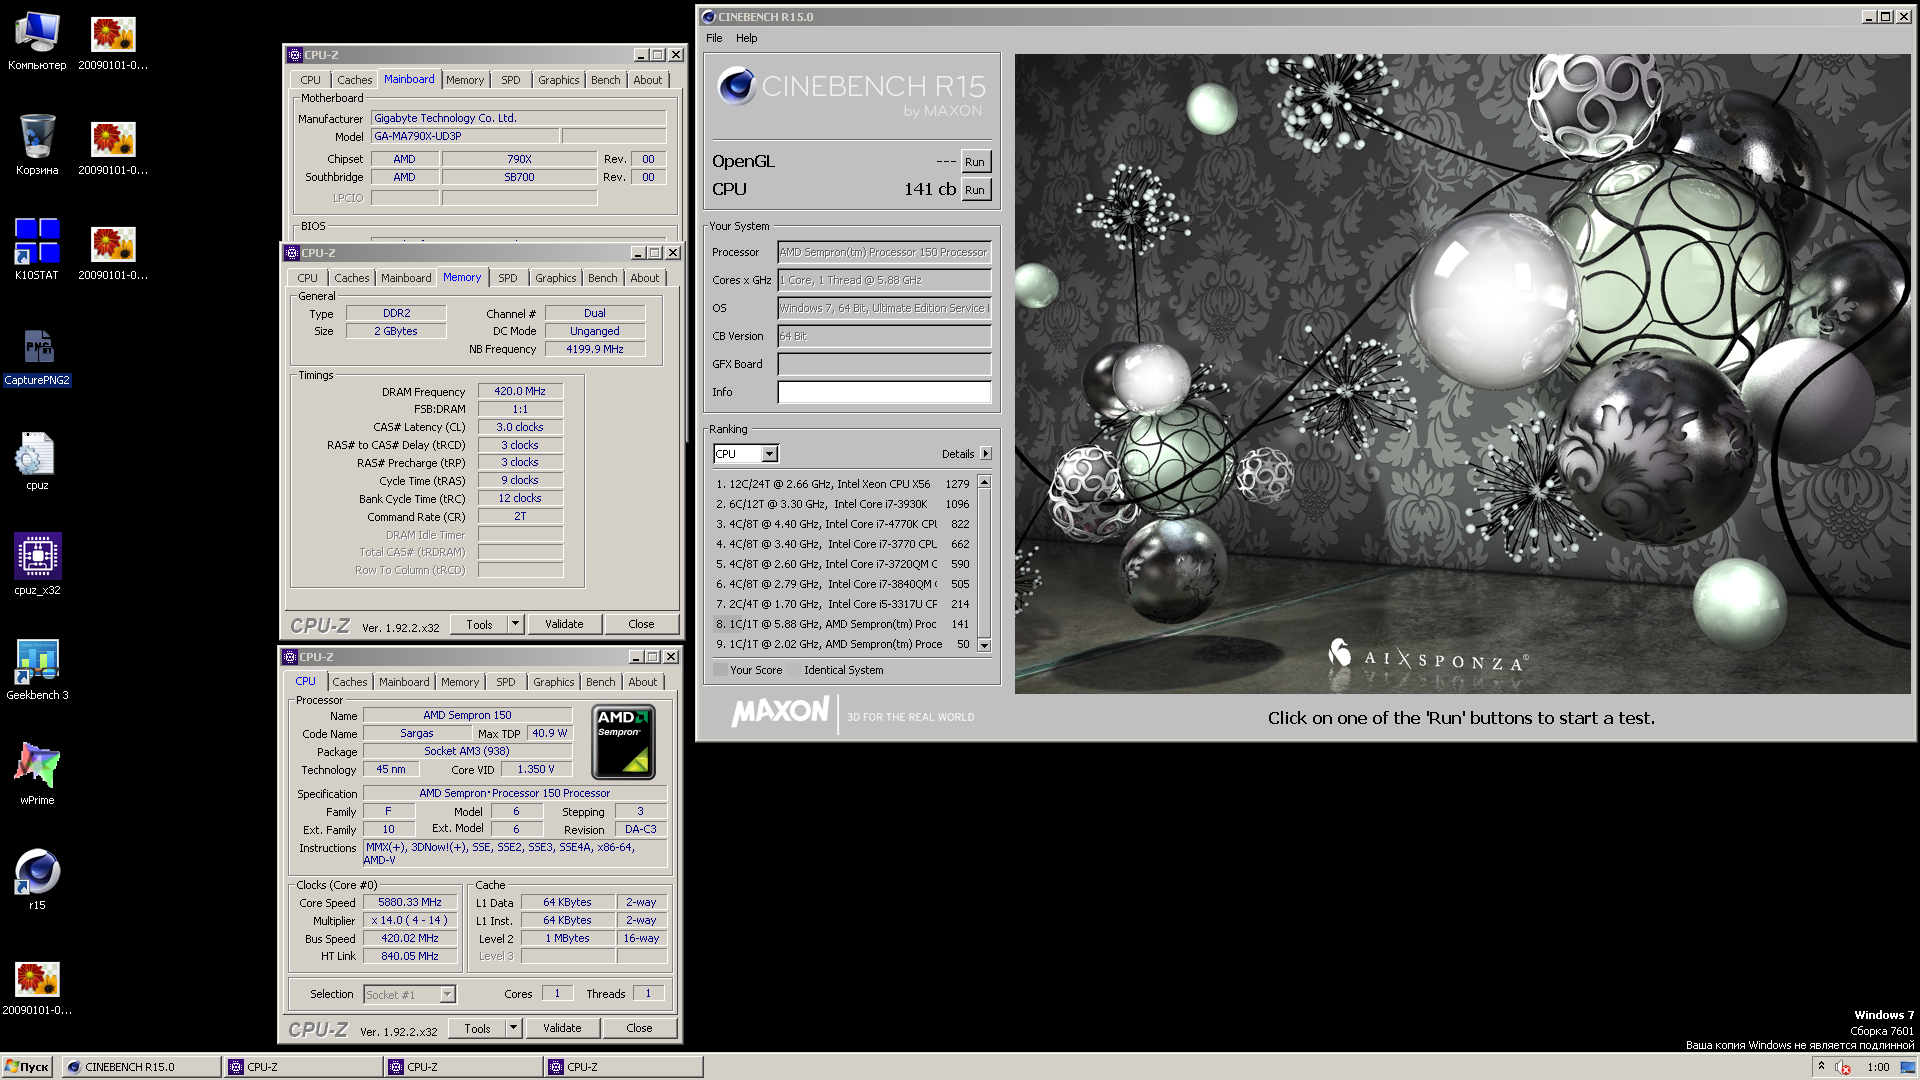Launch wPrime from the desktop
This screenshot has height=1080, width=1920.
coord(37,775)
